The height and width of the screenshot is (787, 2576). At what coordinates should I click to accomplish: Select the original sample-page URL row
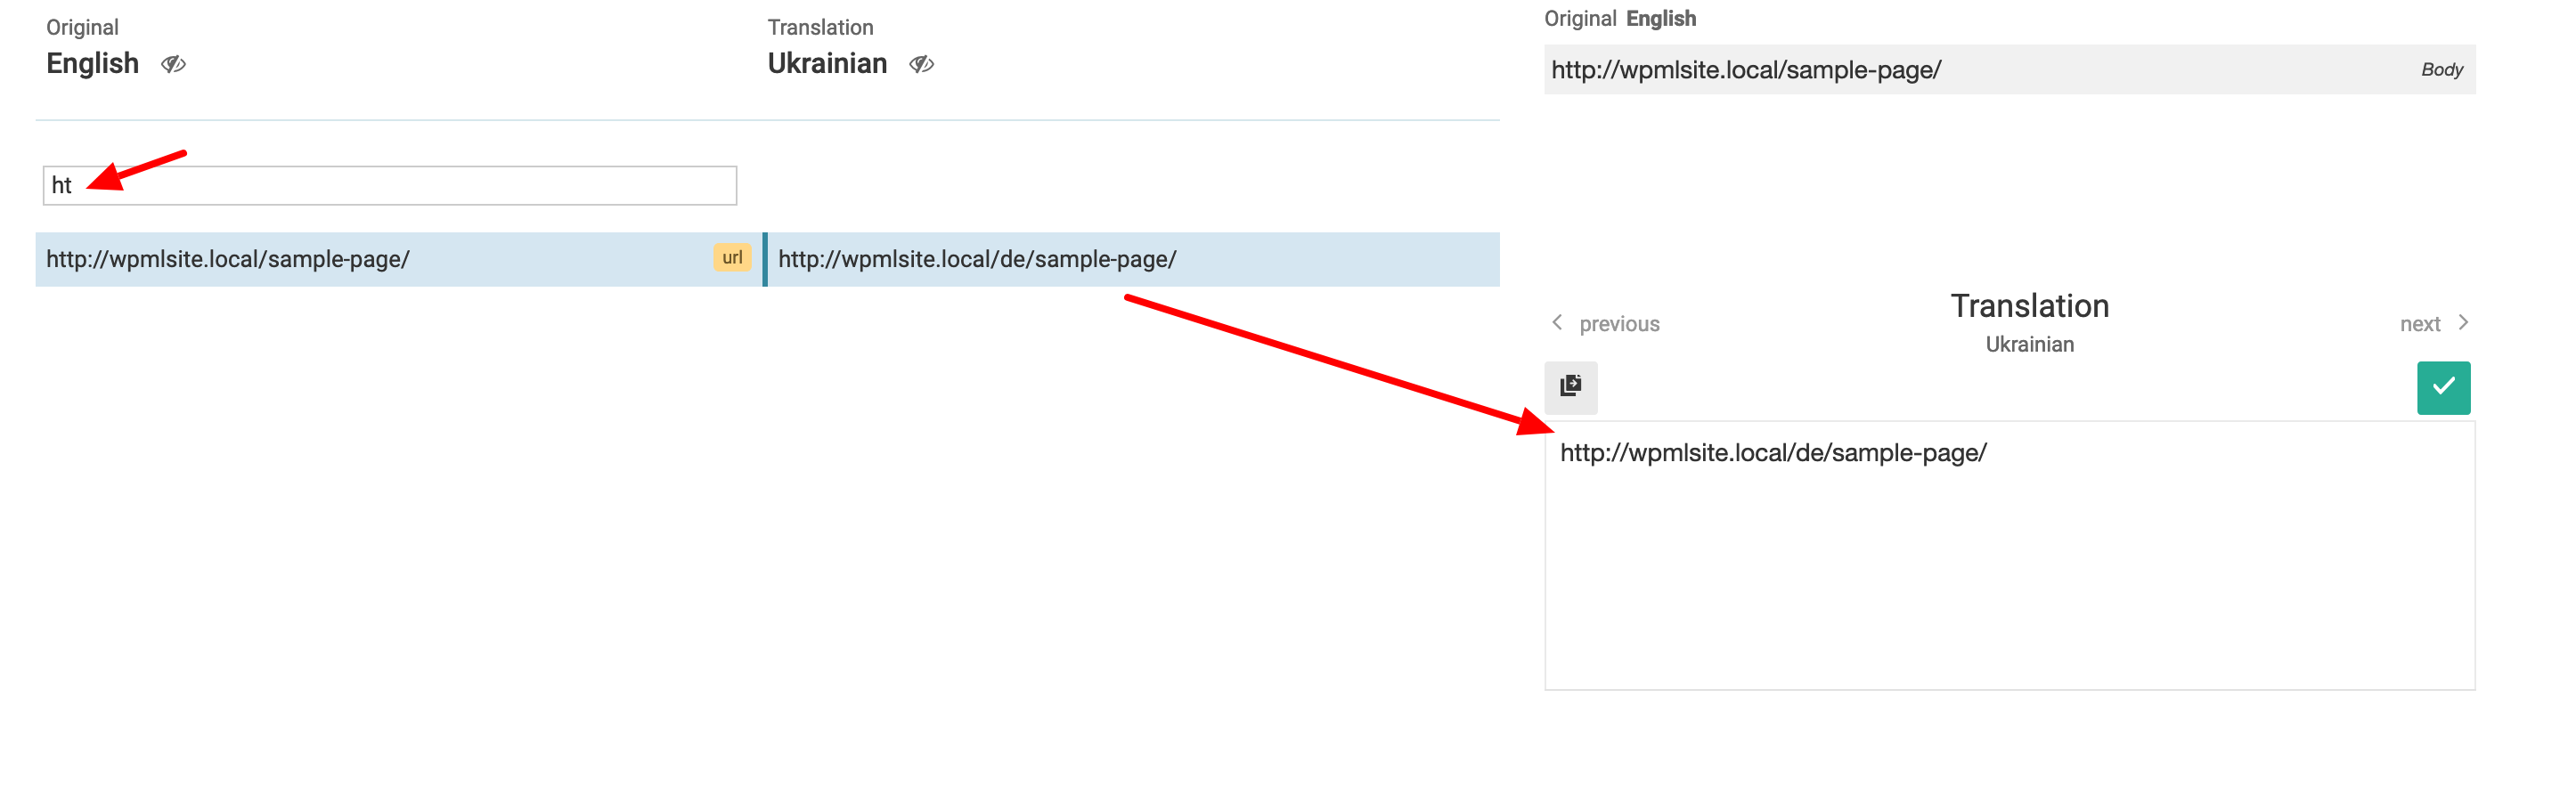coord(398,259)
